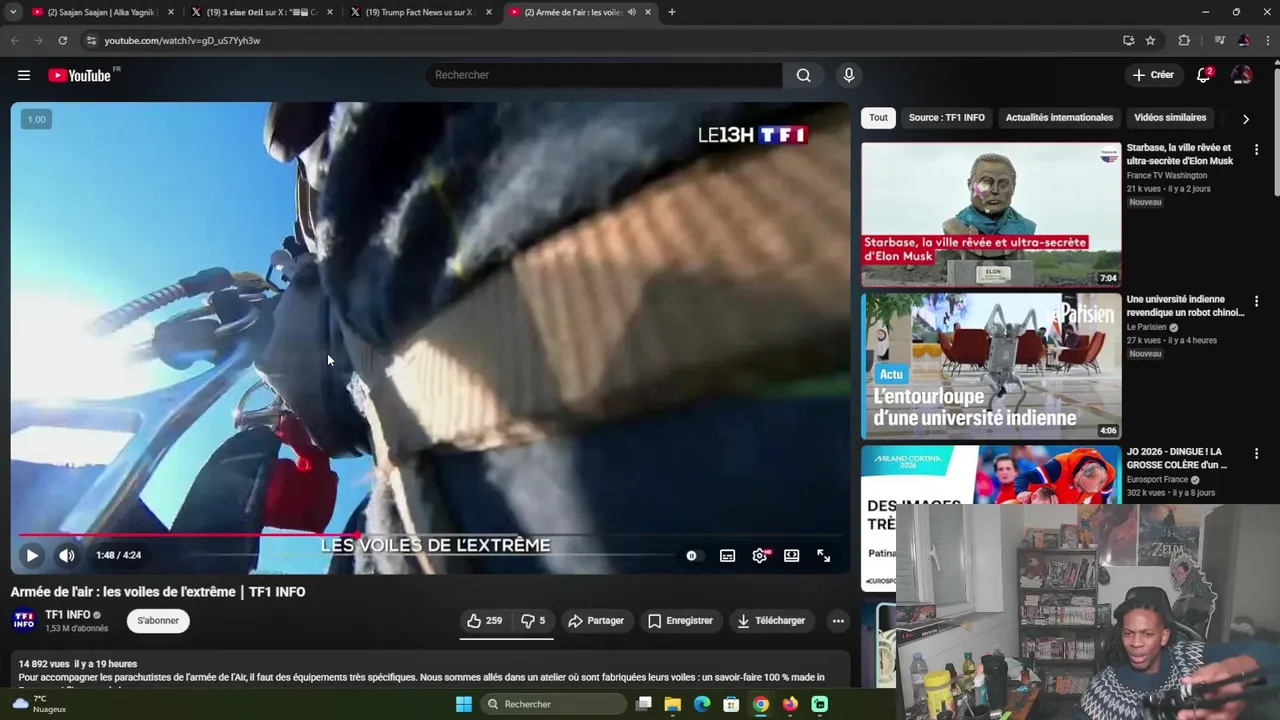Switch to theater mode
This screenshot has height=720, width=1280.
[x=791, y=555]
